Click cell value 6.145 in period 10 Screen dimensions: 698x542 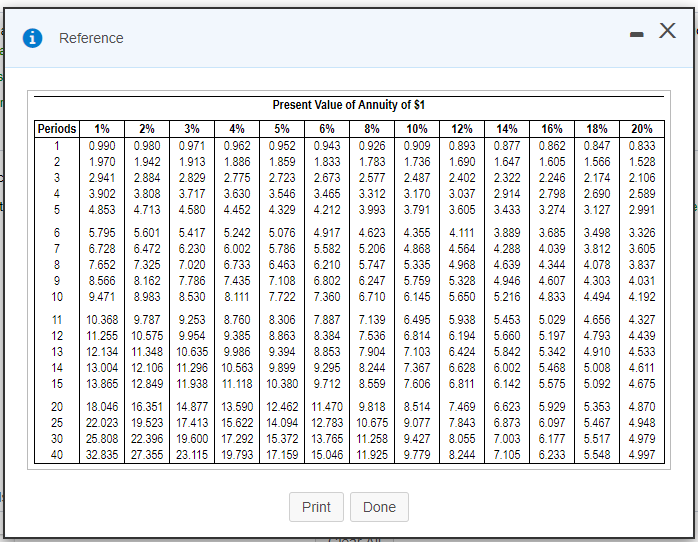(x=417, y=297)
